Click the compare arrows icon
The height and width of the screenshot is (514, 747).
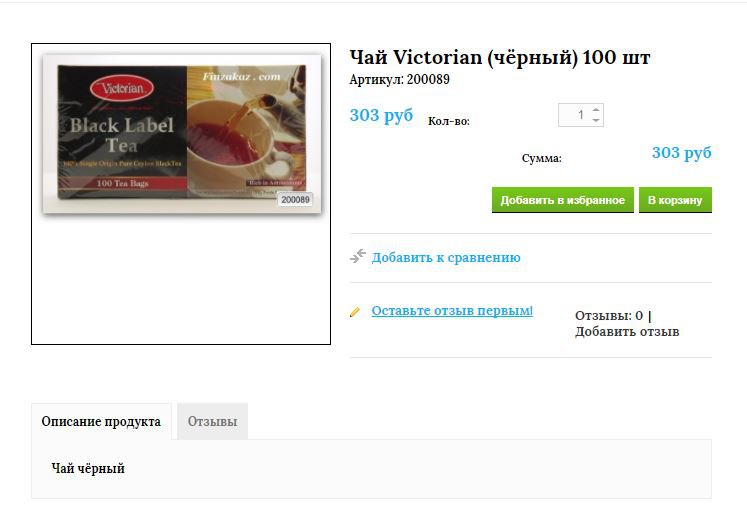coord(358,256)
